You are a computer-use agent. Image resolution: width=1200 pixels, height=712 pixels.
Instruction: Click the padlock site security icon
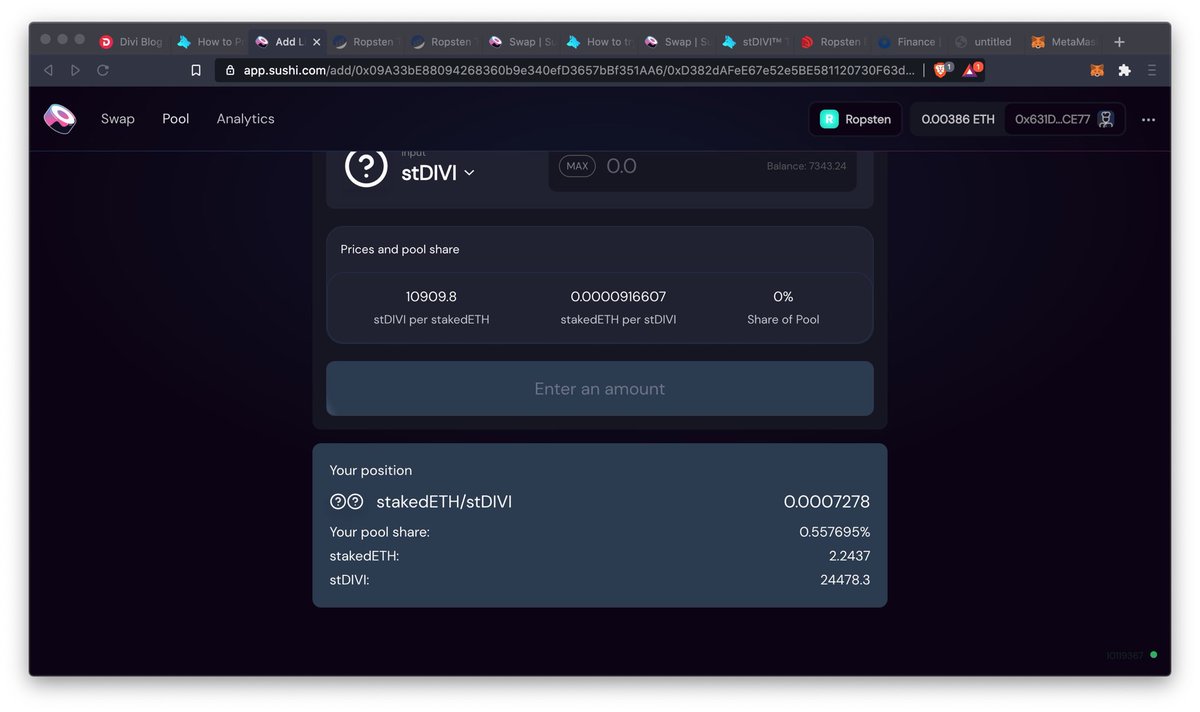click(x=230, y=70)
